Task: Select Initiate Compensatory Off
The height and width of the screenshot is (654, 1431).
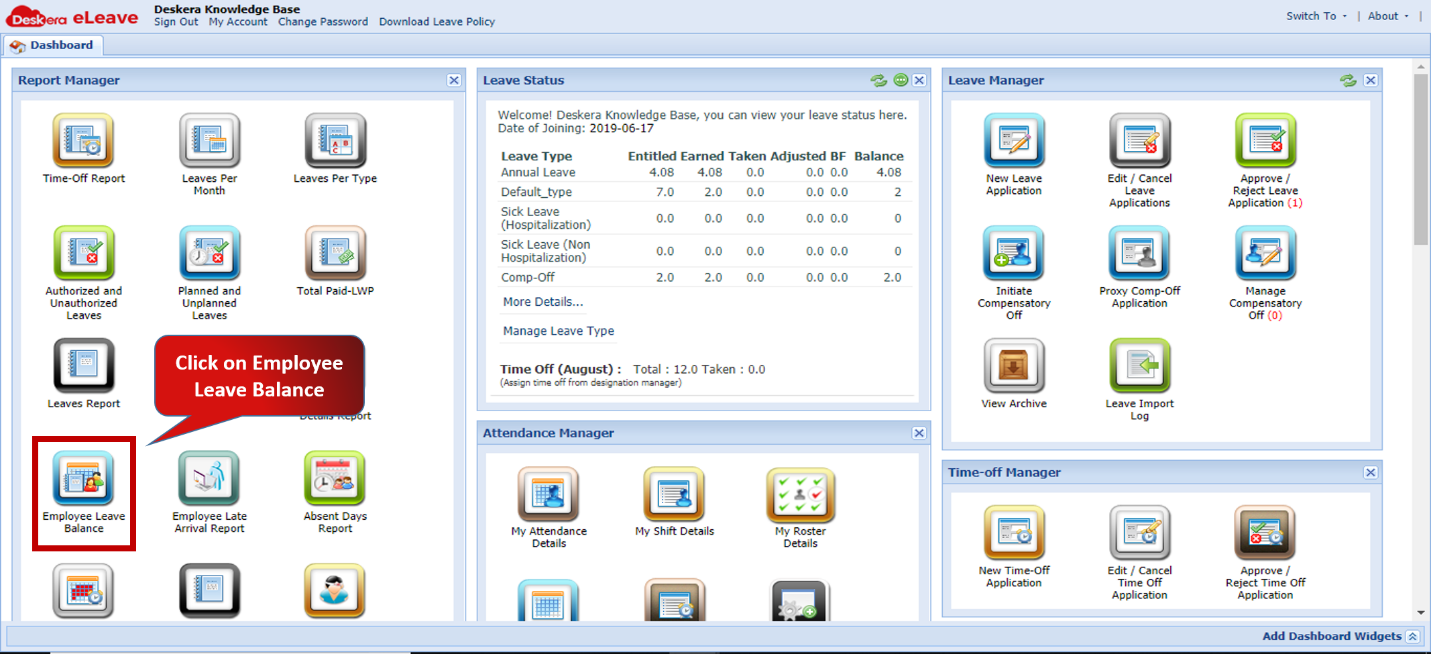Action: point(1013,252)
